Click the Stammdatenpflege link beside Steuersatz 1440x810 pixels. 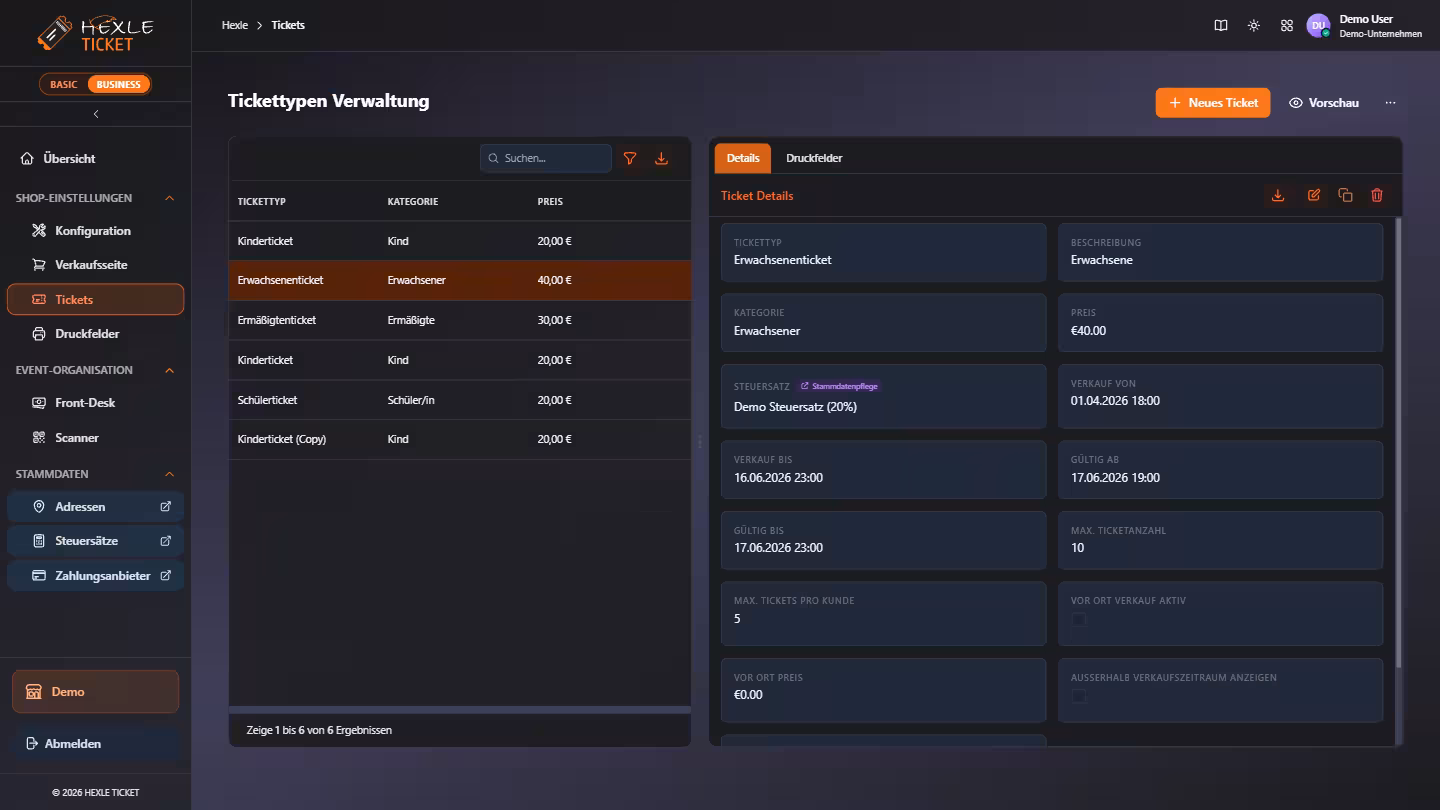[x=839, y=386]
